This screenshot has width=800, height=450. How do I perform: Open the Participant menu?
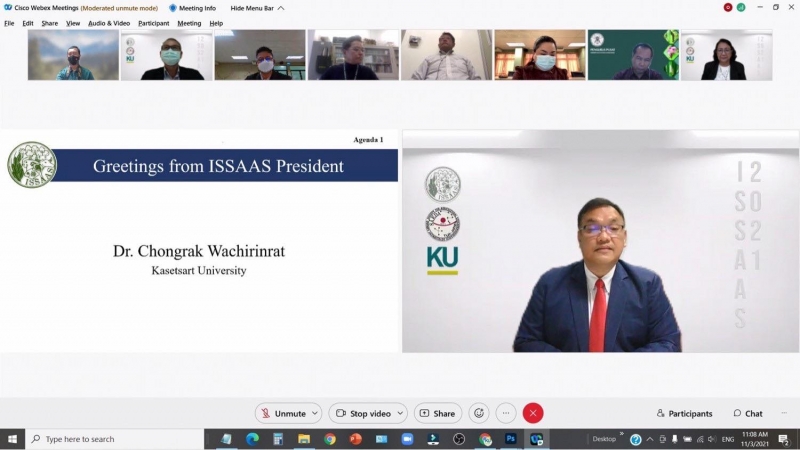point(153,23)
